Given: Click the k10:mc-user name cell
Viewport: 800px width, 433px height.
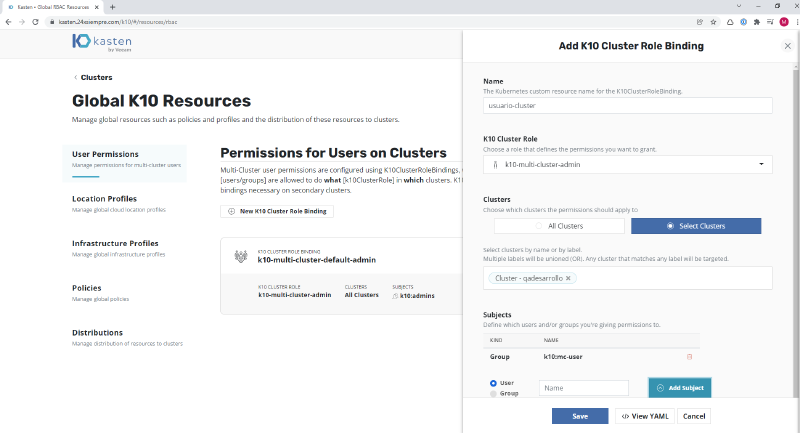Looking at the screenshot, I should [563, 356].
